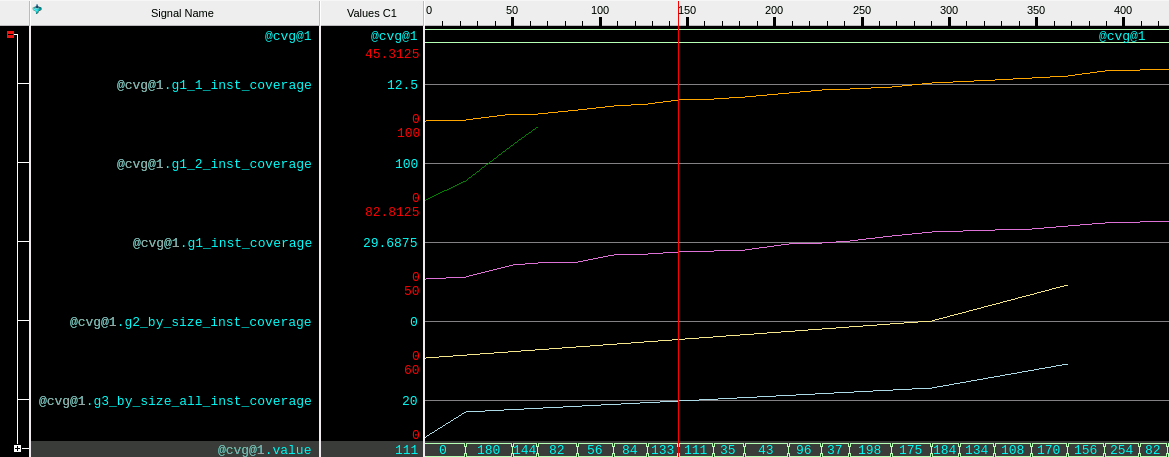Click the Signal Name column header
The image size is (1169, 457).
(x=182, y=13)
